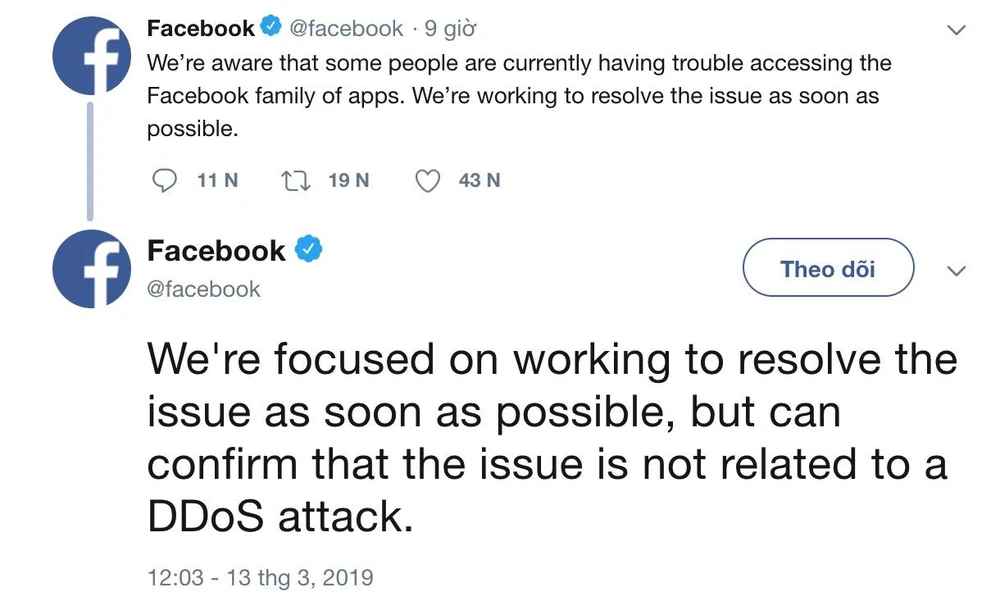The width and height of the screenshot is (1000, 610).
Task: Open the Facebook profile name in the first tweet
Action: [x=201, y=28]
